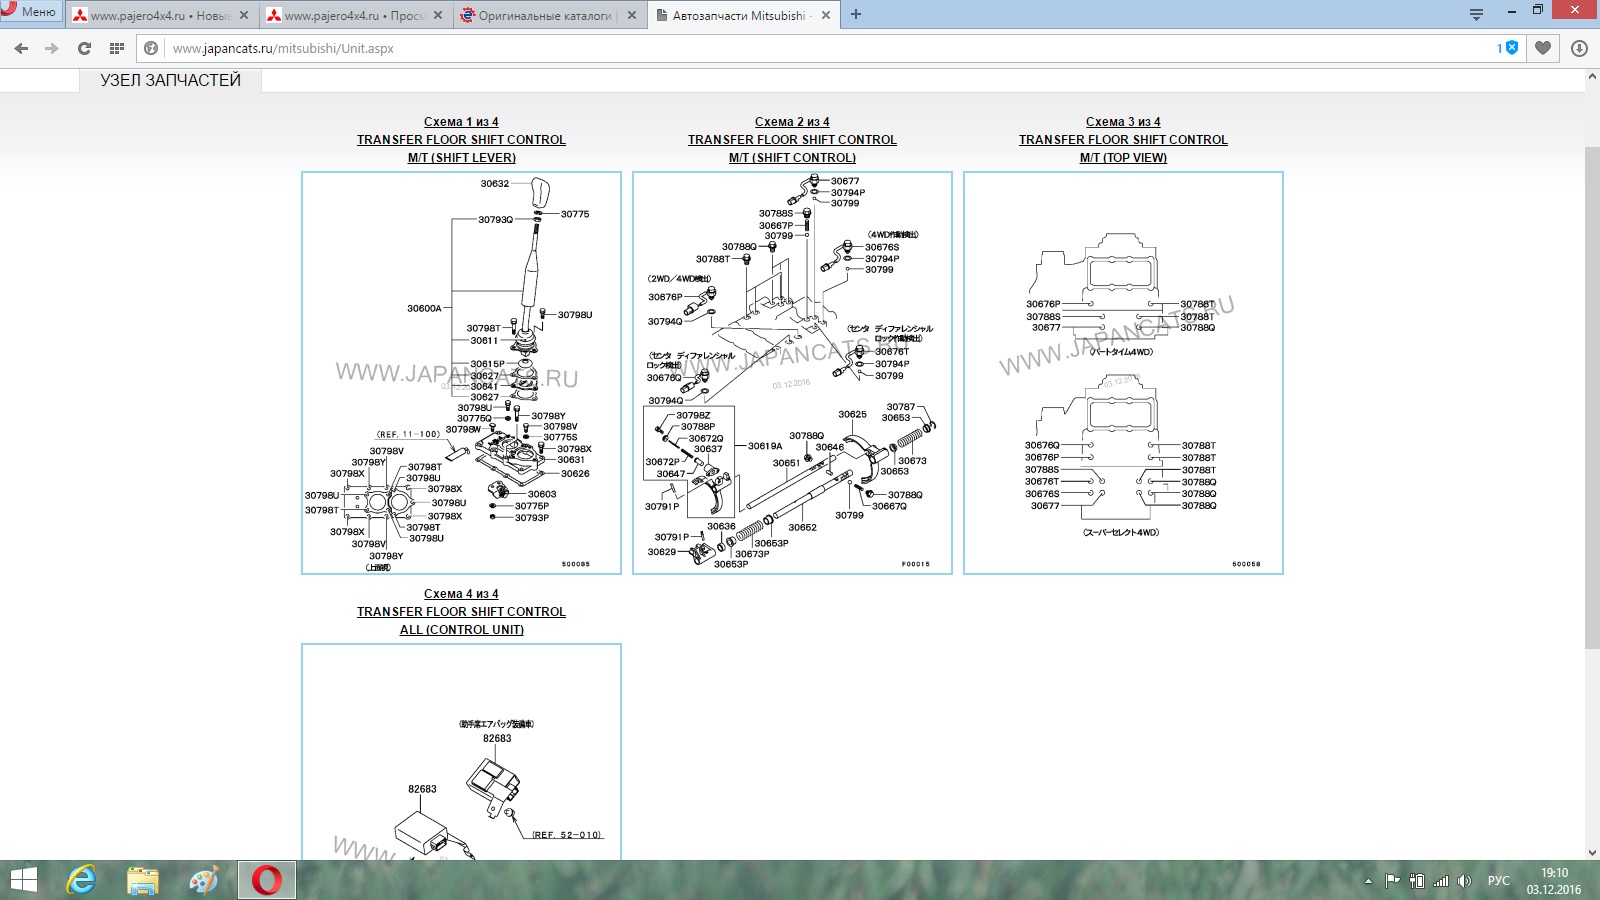Click the ad blocker shield icon
The width and height of the screenshot is (1600, 900).
[1511, 48]
